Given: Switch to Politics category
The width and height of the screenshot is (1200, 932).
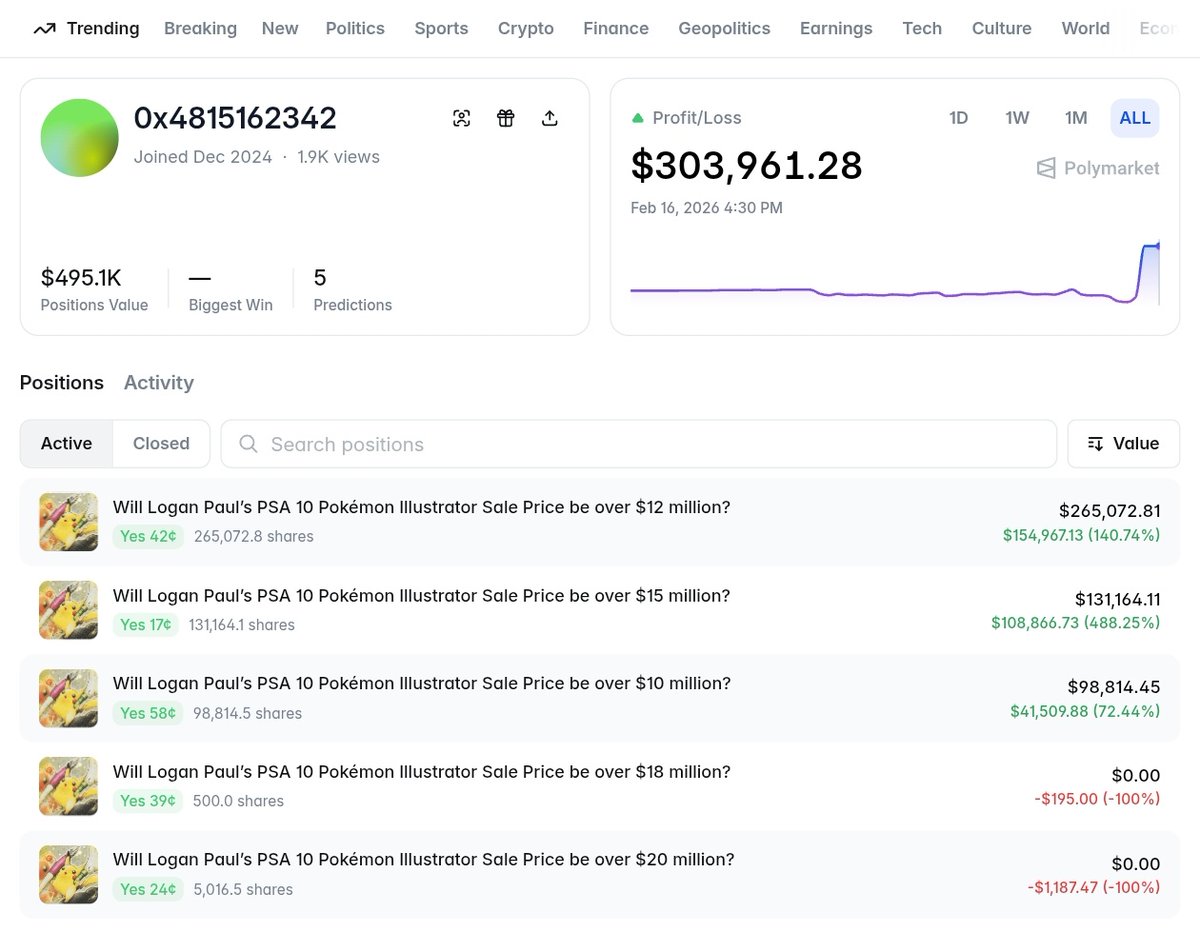Looking at the screenshot, I should (x=355, y=28).
